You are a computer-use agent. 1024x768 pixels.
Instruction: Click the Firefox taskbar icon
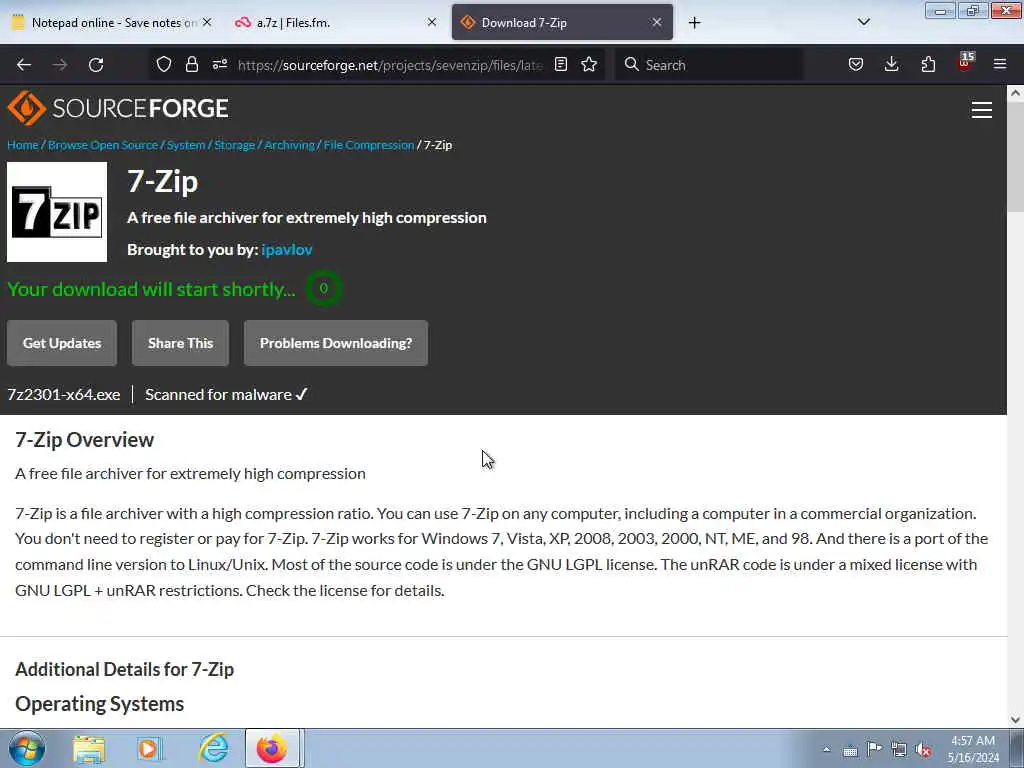[x=272, y=748]
